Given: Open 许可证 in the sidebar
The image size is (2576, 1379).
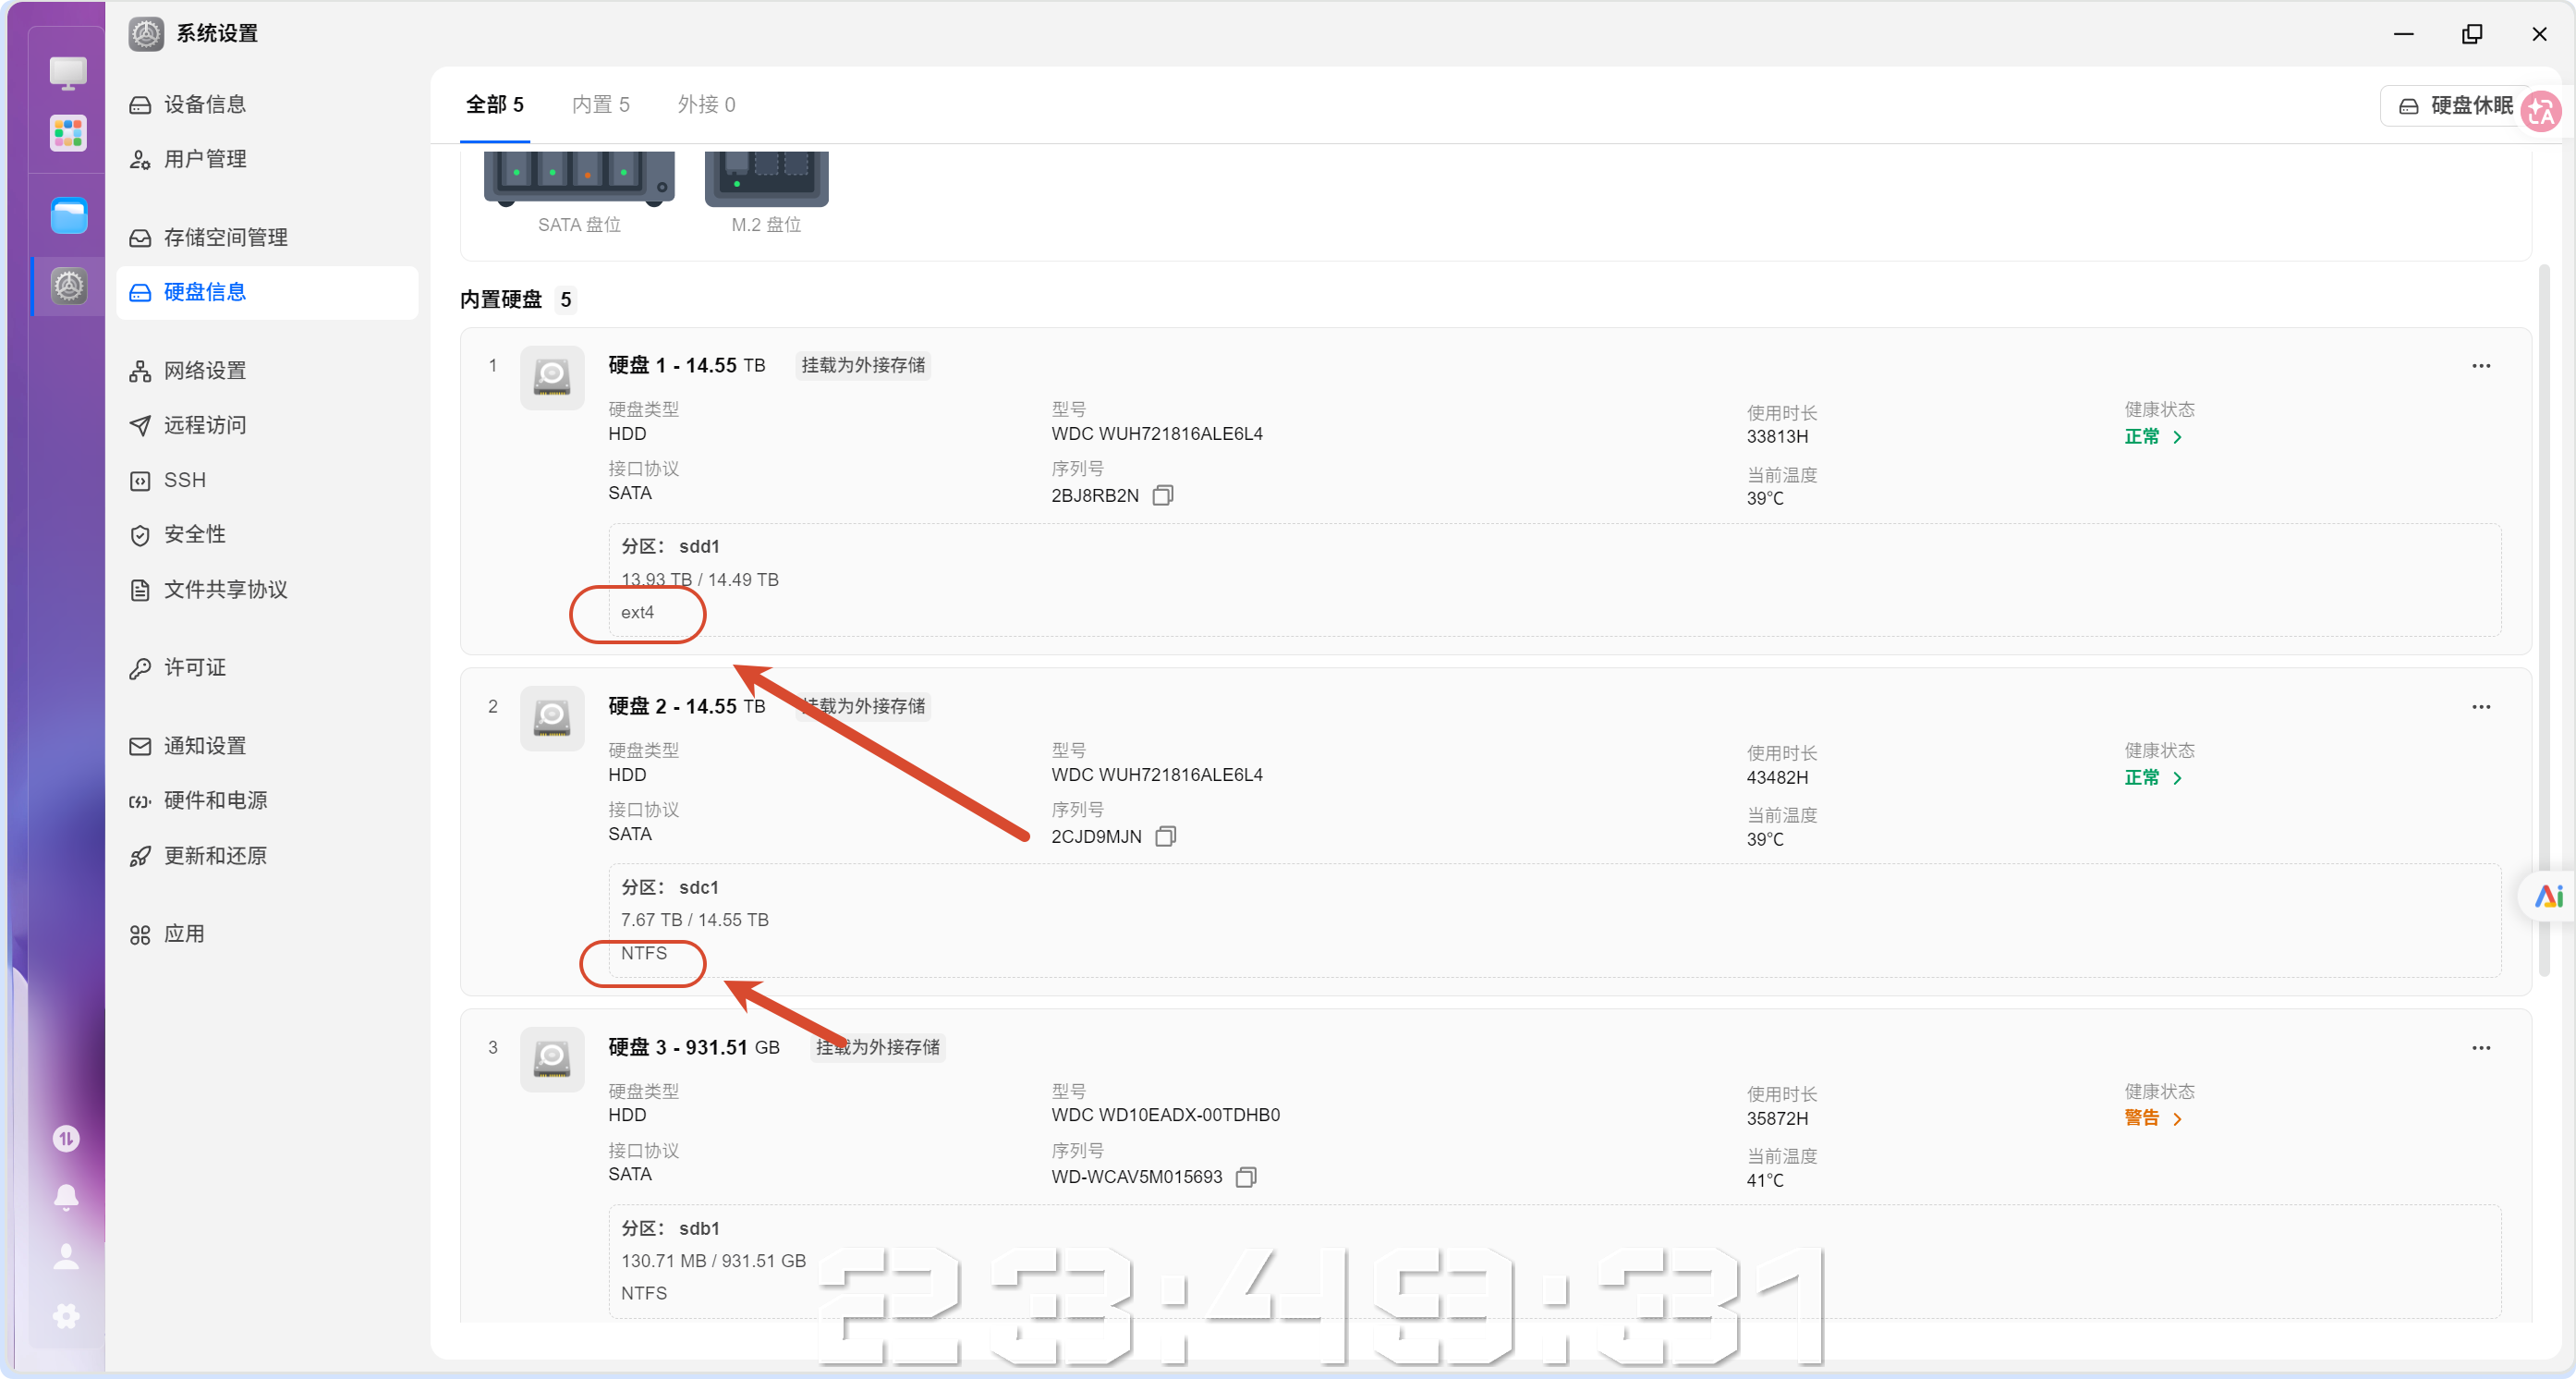Looking at the screenshot, I should click(267, 668).
